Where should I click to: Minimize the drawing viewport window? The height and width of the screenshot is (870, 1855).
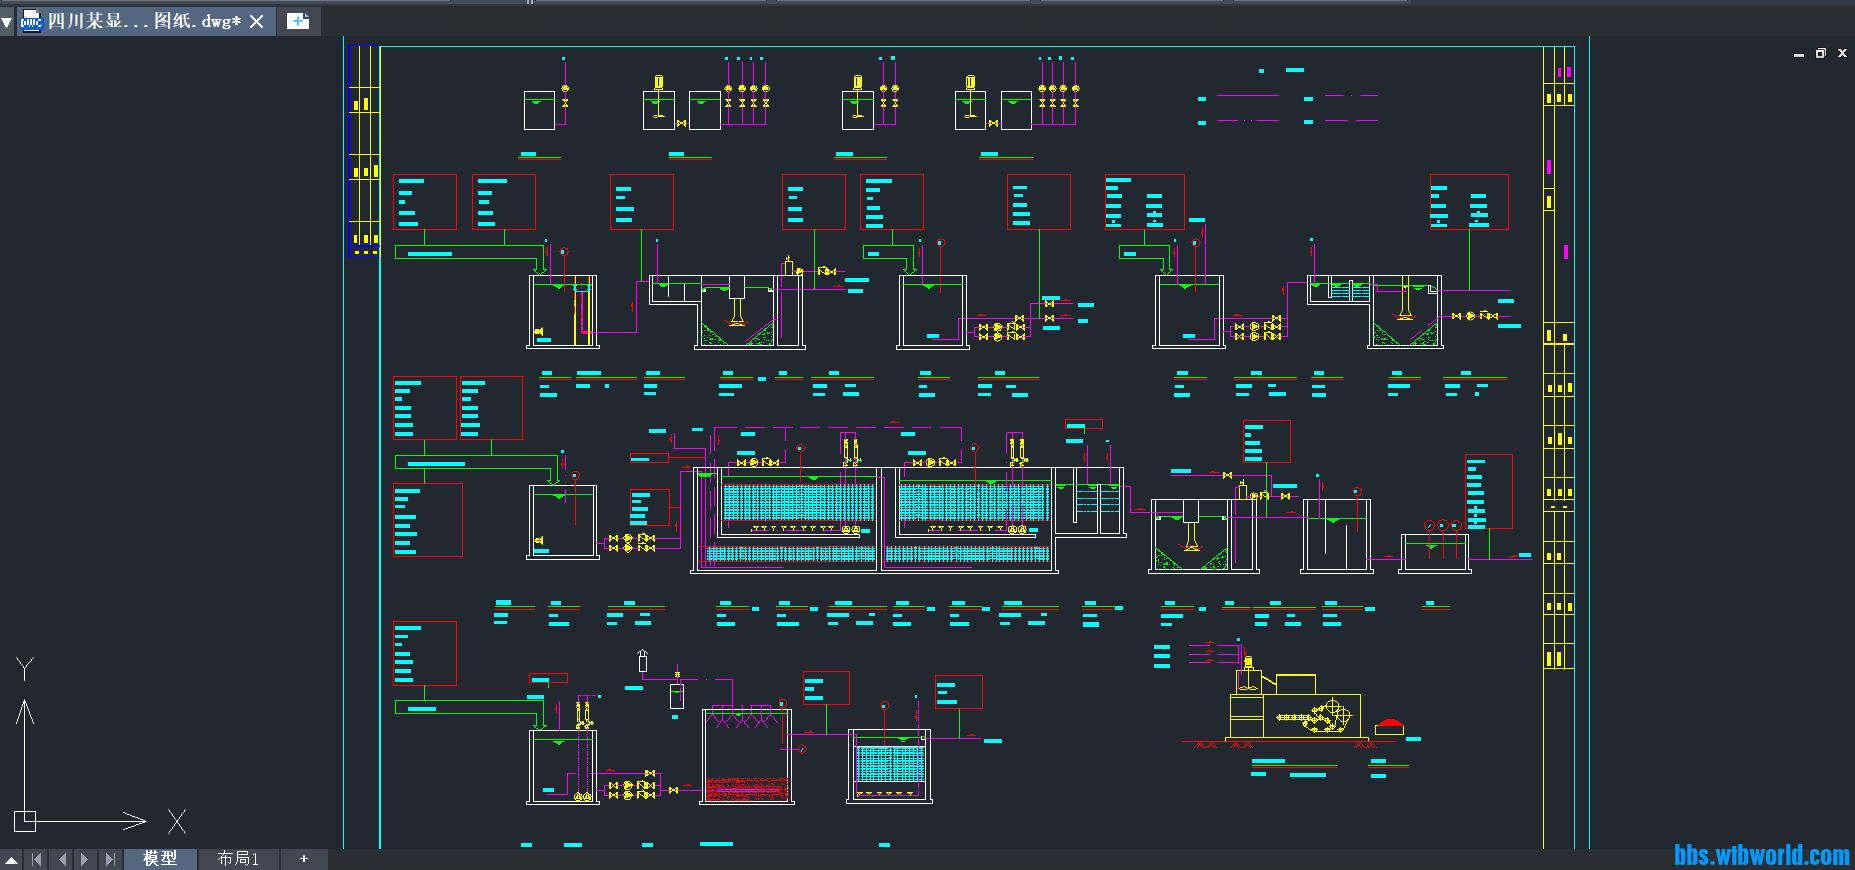click(x=1799, y=54)
